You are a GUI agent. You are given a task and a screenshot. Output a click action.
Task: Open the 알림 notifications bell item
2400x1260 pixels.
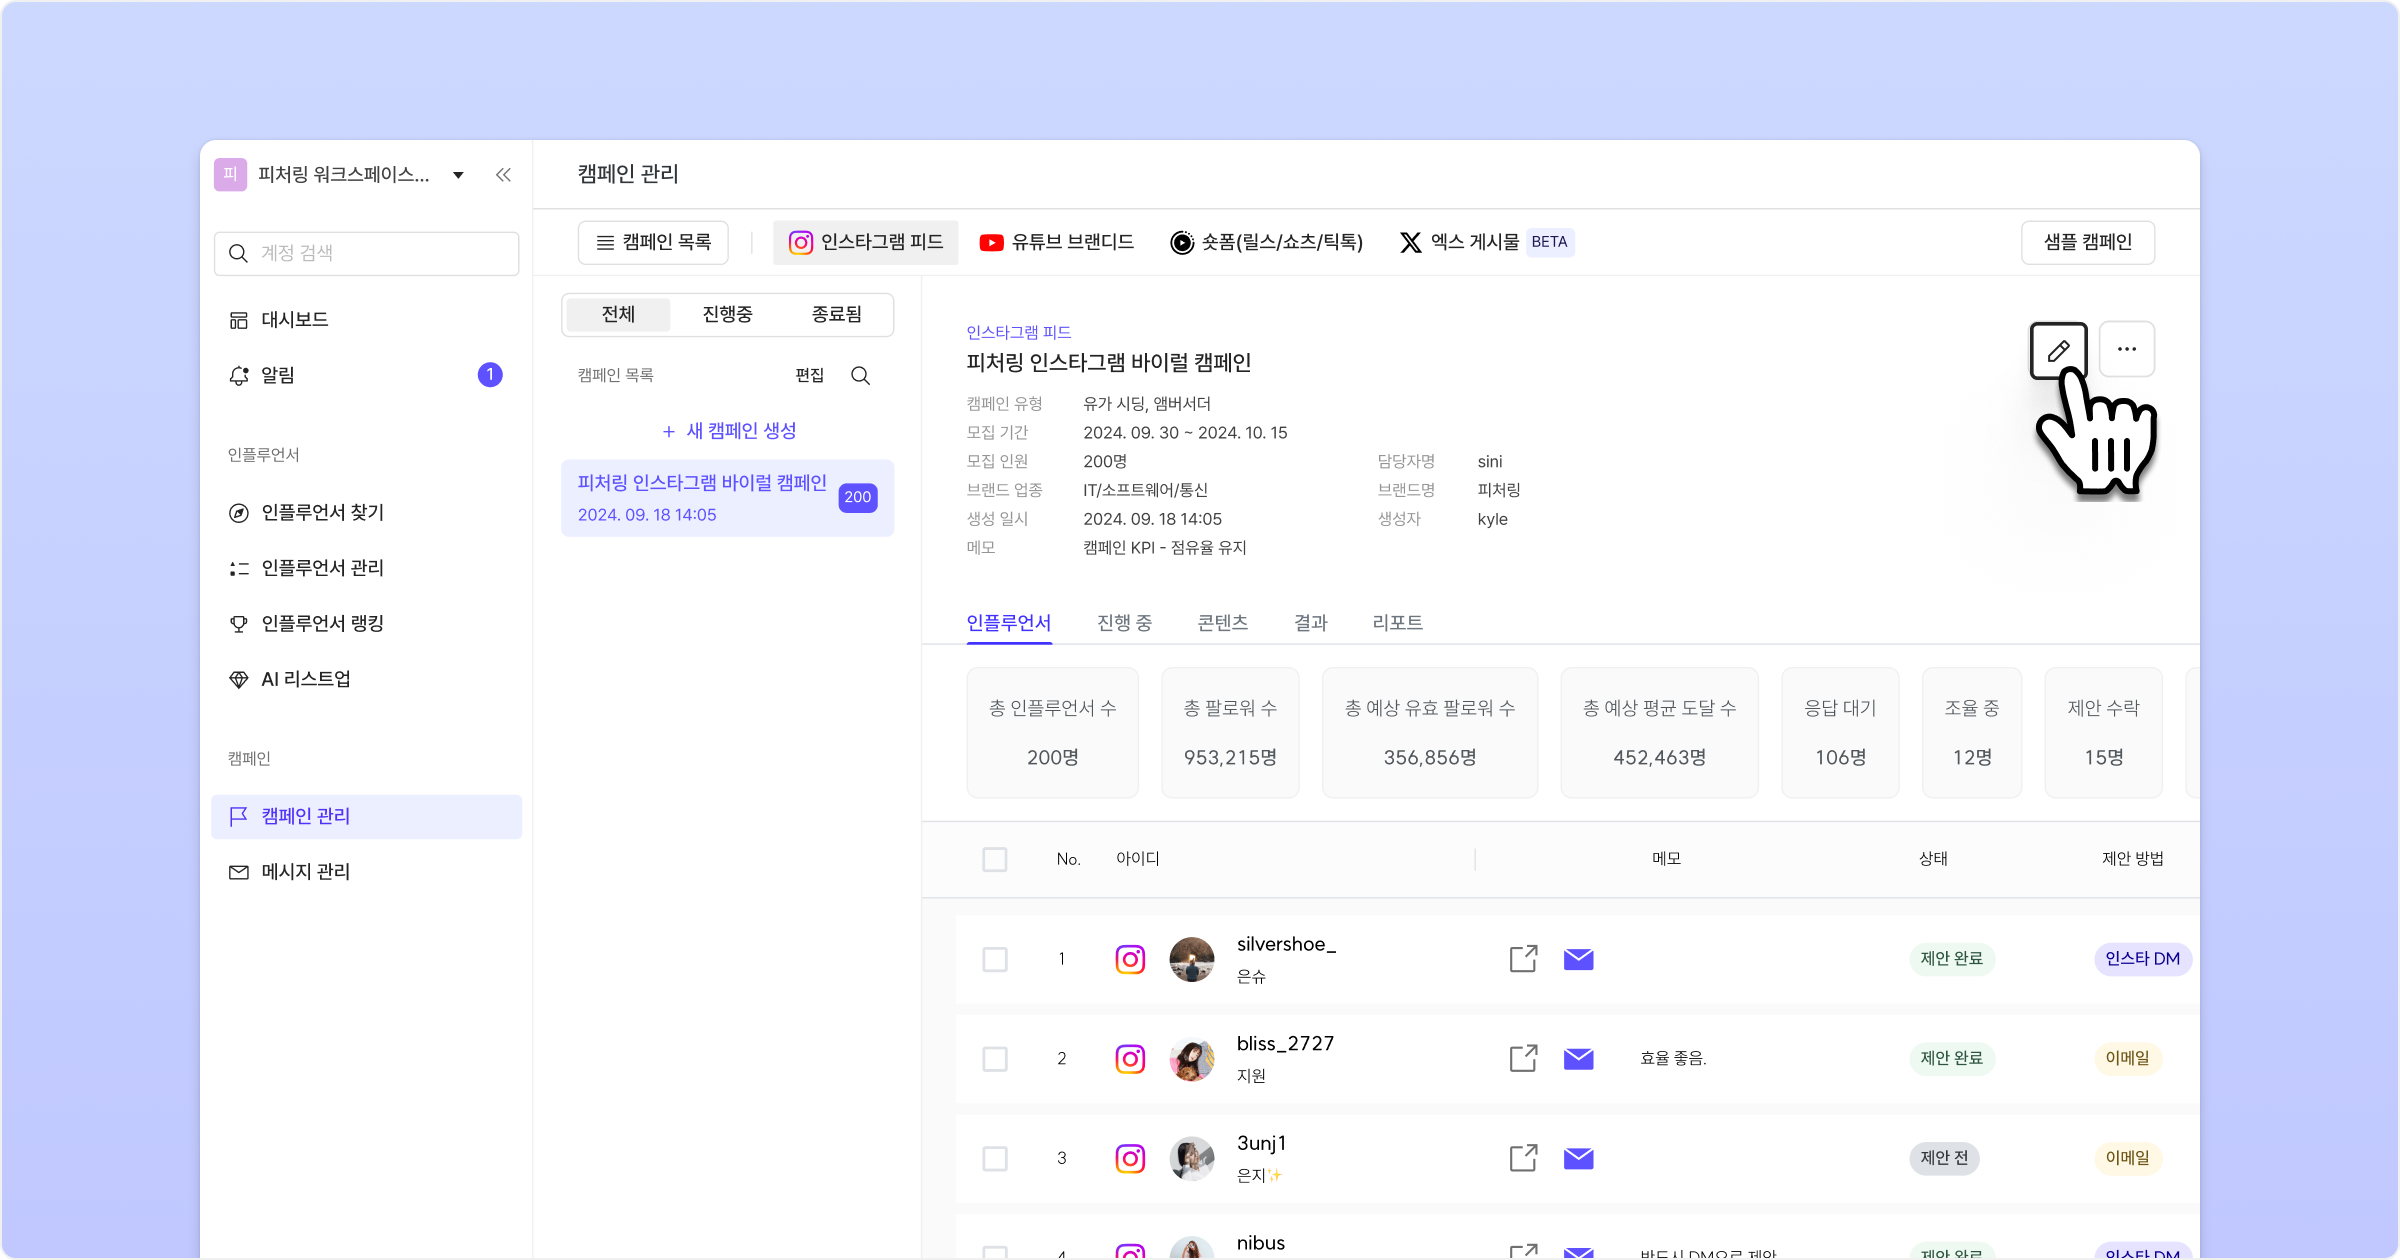[x=278, y=375]
